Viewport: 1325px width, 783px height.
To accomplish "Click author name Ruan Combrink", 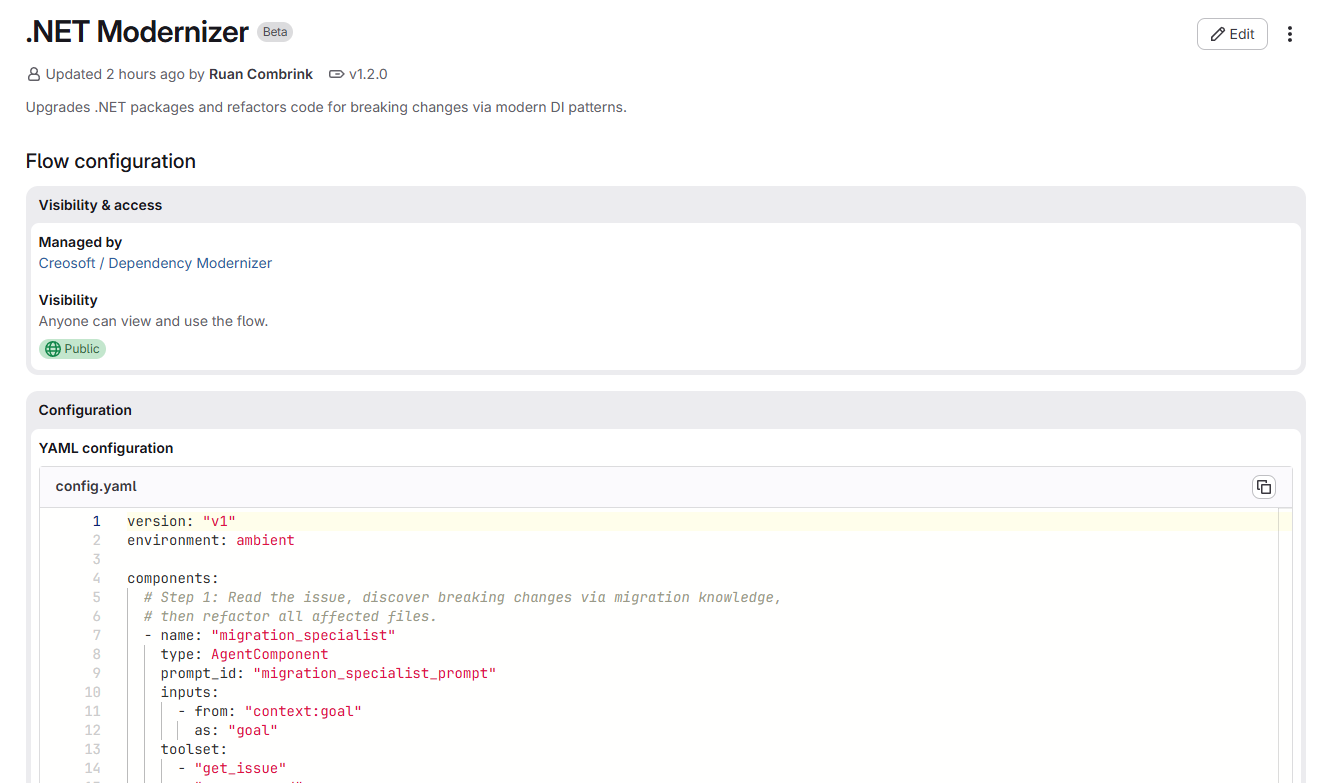I will (x=261, y=74).
